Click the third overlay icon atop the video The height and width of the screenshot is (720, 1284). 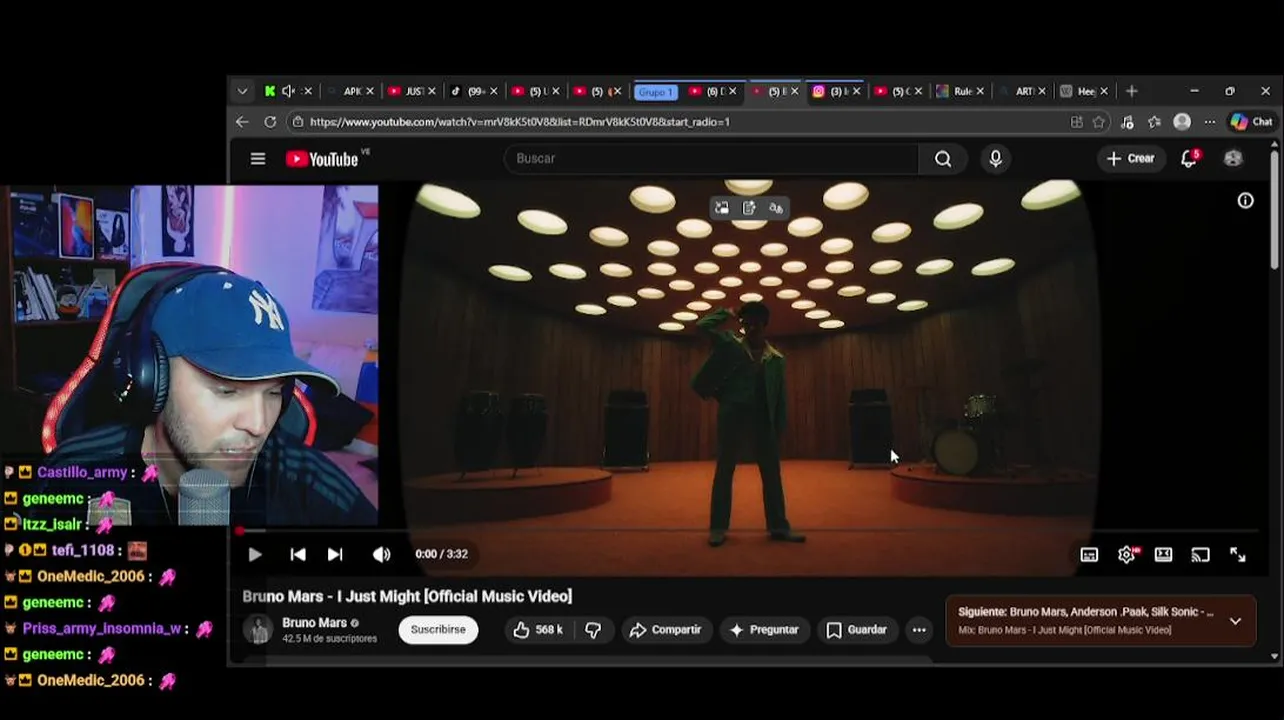coord(776,208)
